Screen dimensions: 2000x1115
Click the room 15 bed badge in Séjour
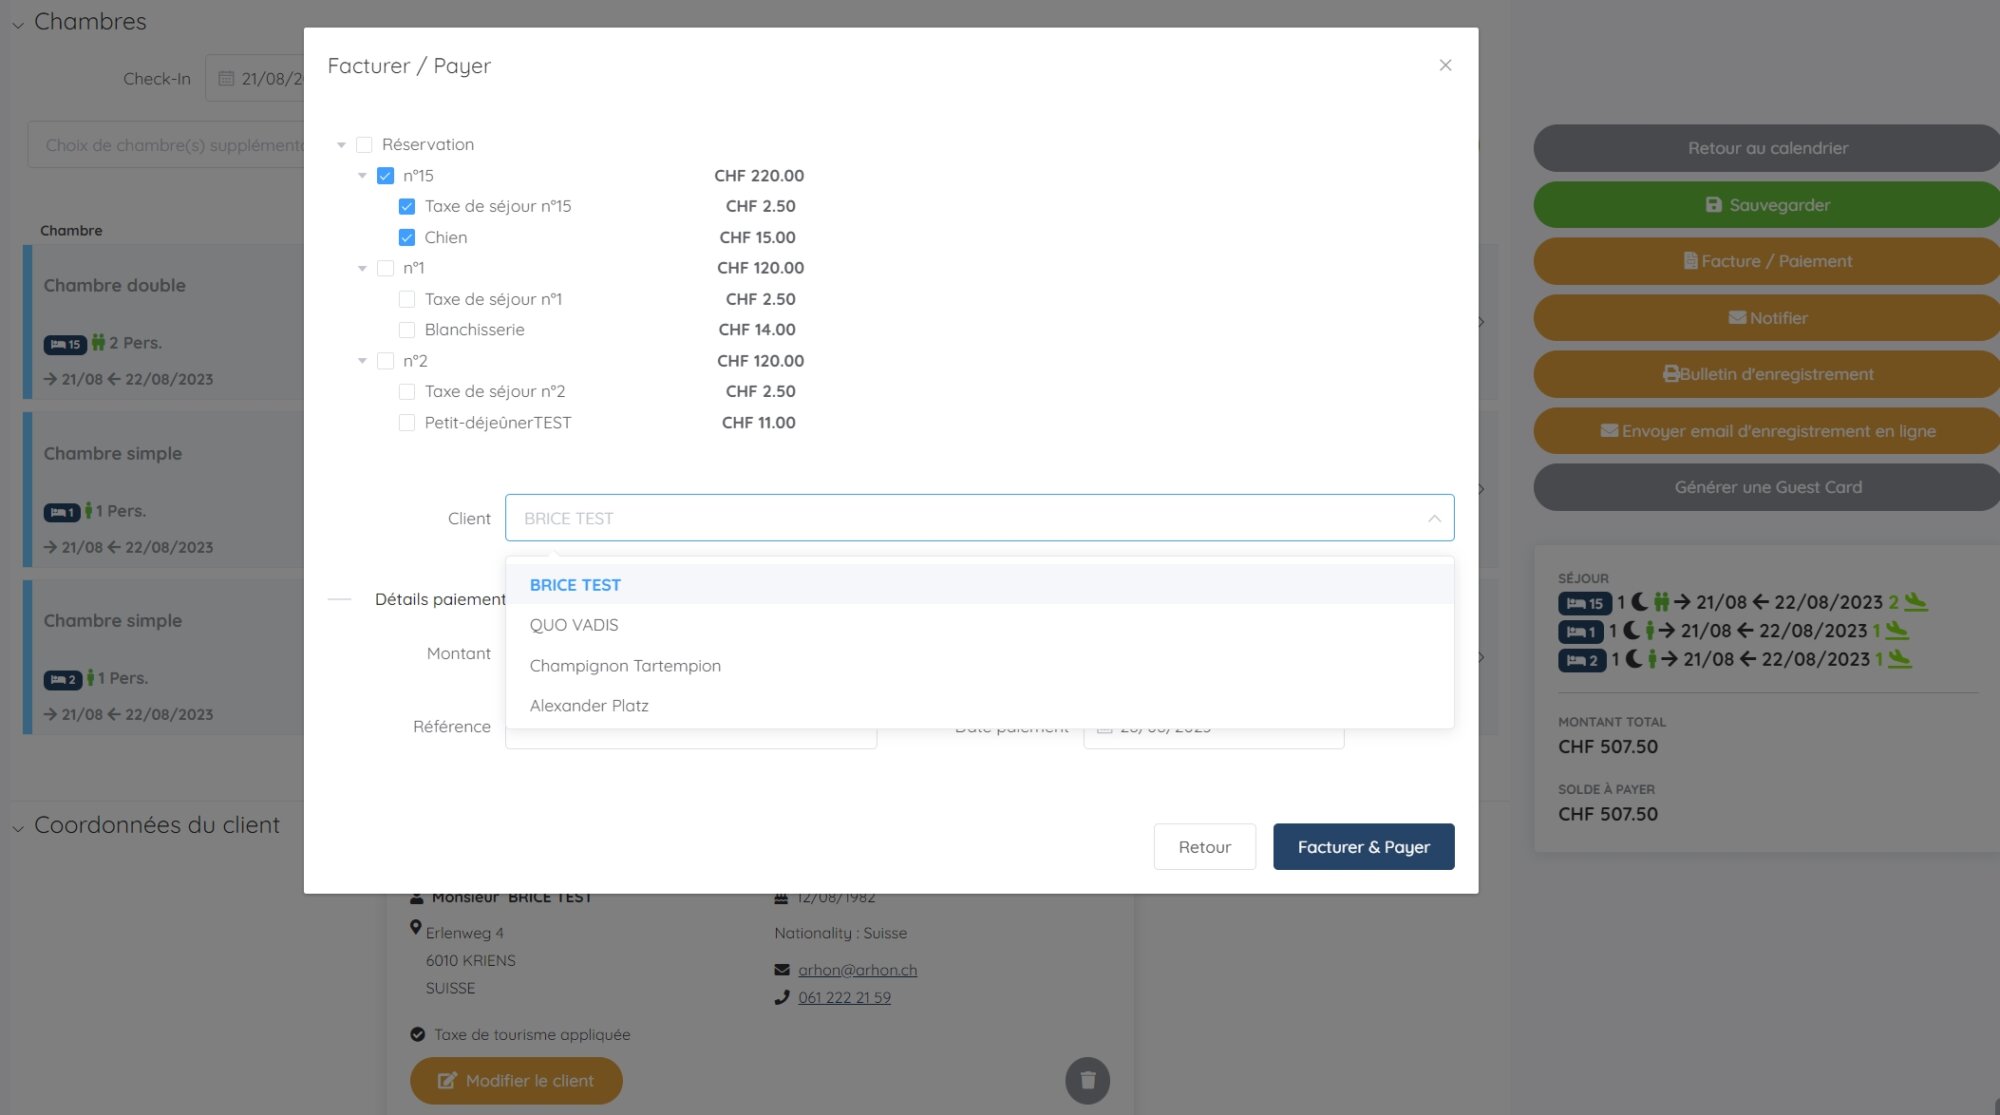1584,603
